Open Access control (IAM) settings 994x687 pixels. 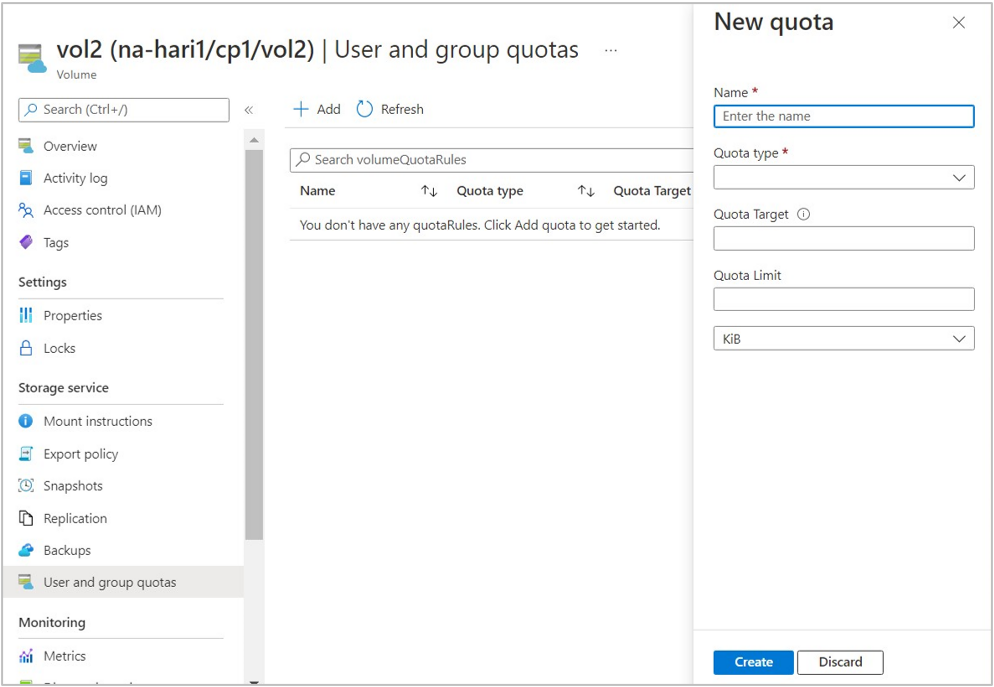click(100, 210)
